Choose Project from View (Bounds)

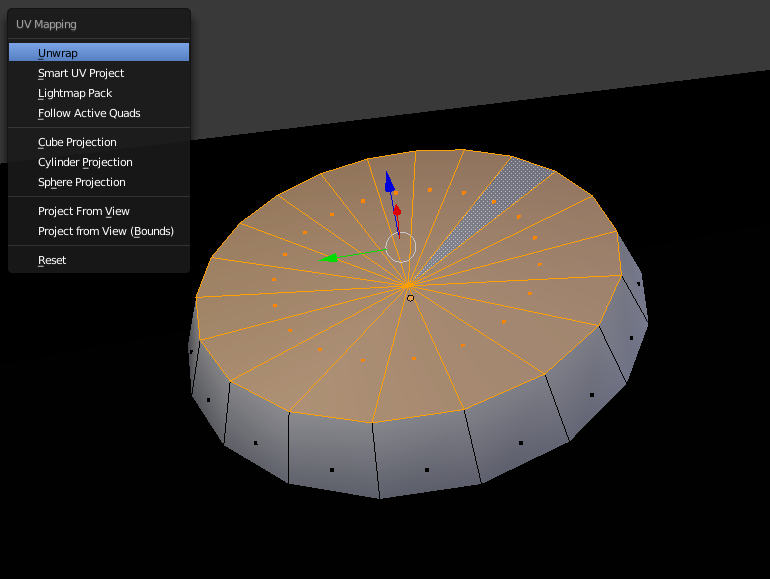click(x=105, y=231)
